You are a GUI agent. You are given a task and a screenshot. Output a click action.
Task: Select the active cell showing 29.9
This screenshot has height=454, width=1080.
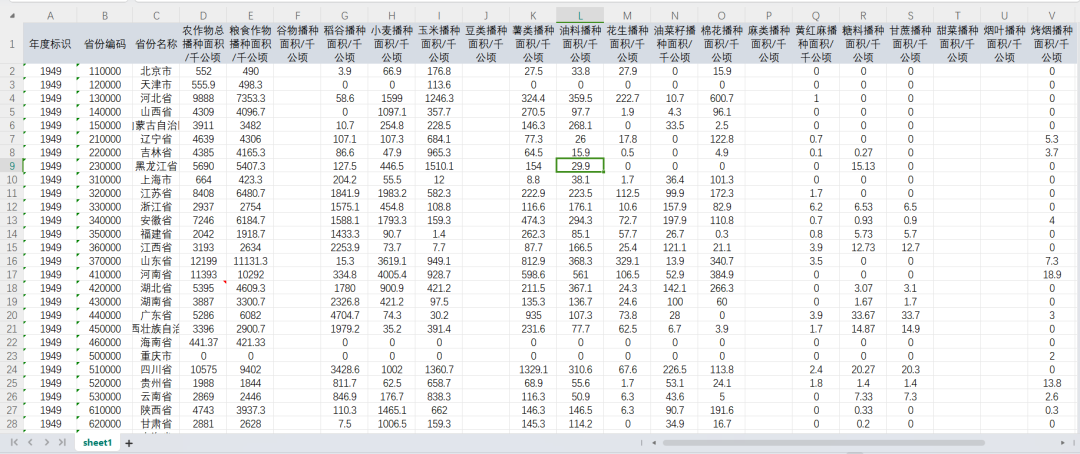coord(581,165)
